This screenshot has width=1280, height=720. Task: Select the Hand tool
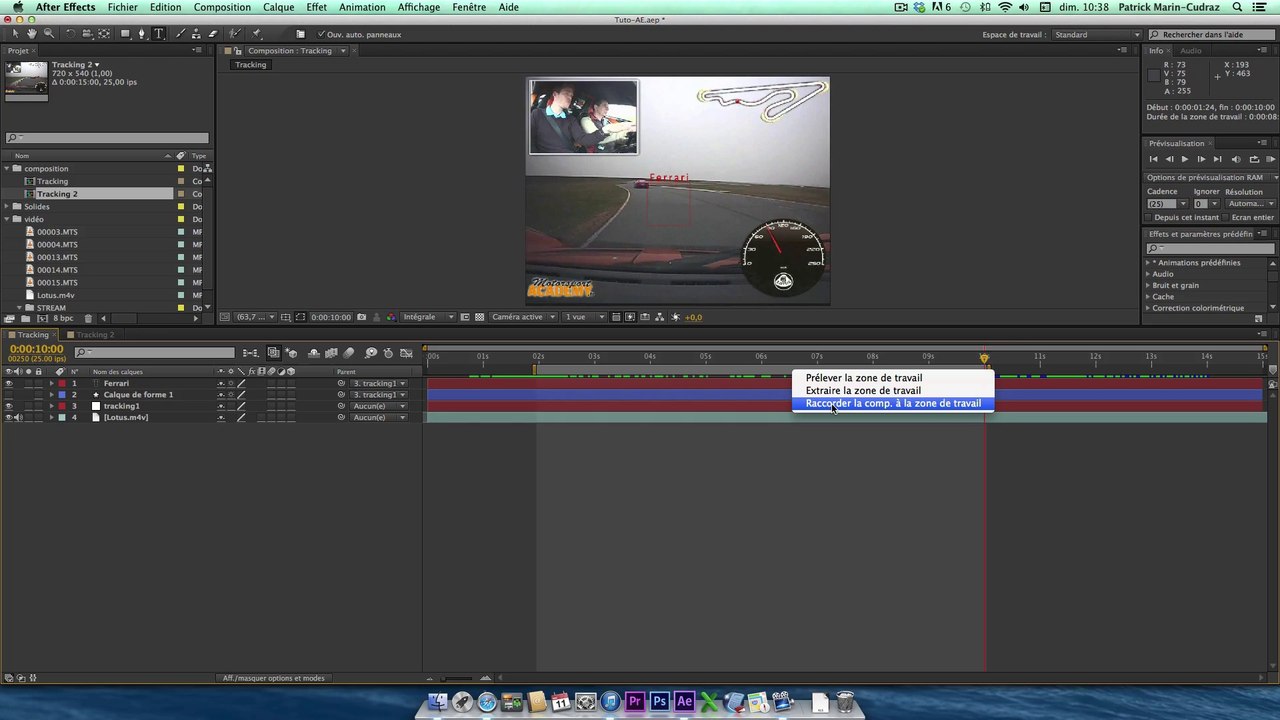pyautogui.click(x=31, y=34)
